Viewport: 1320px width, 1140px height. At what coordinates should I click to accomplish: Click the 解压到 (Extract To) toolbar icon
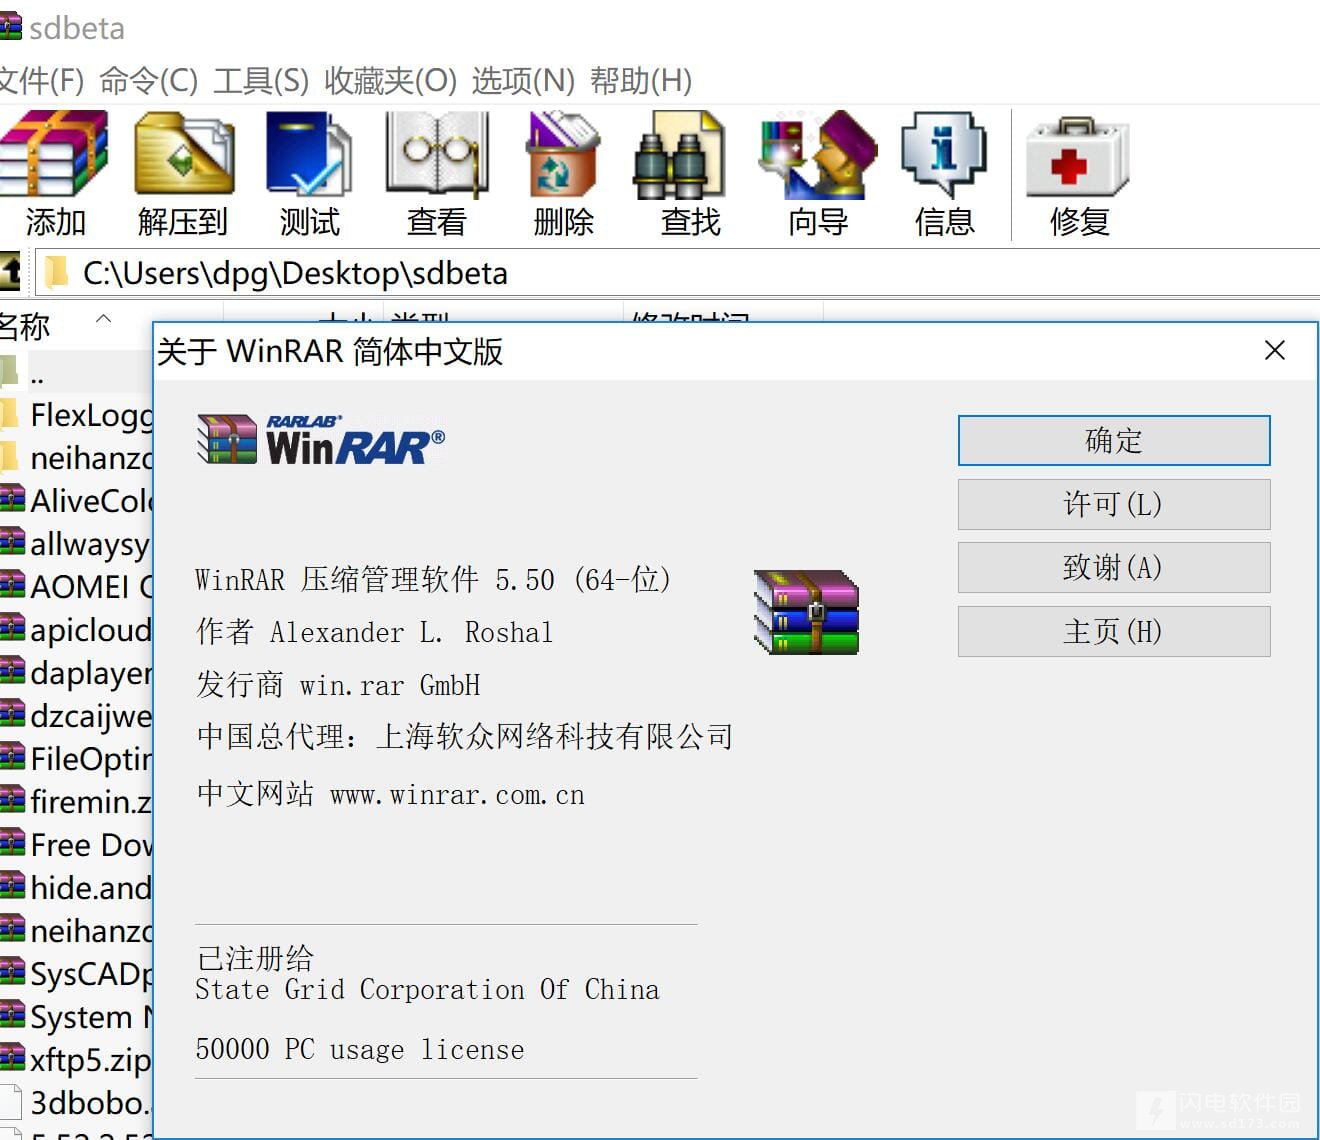pos(184,153)
